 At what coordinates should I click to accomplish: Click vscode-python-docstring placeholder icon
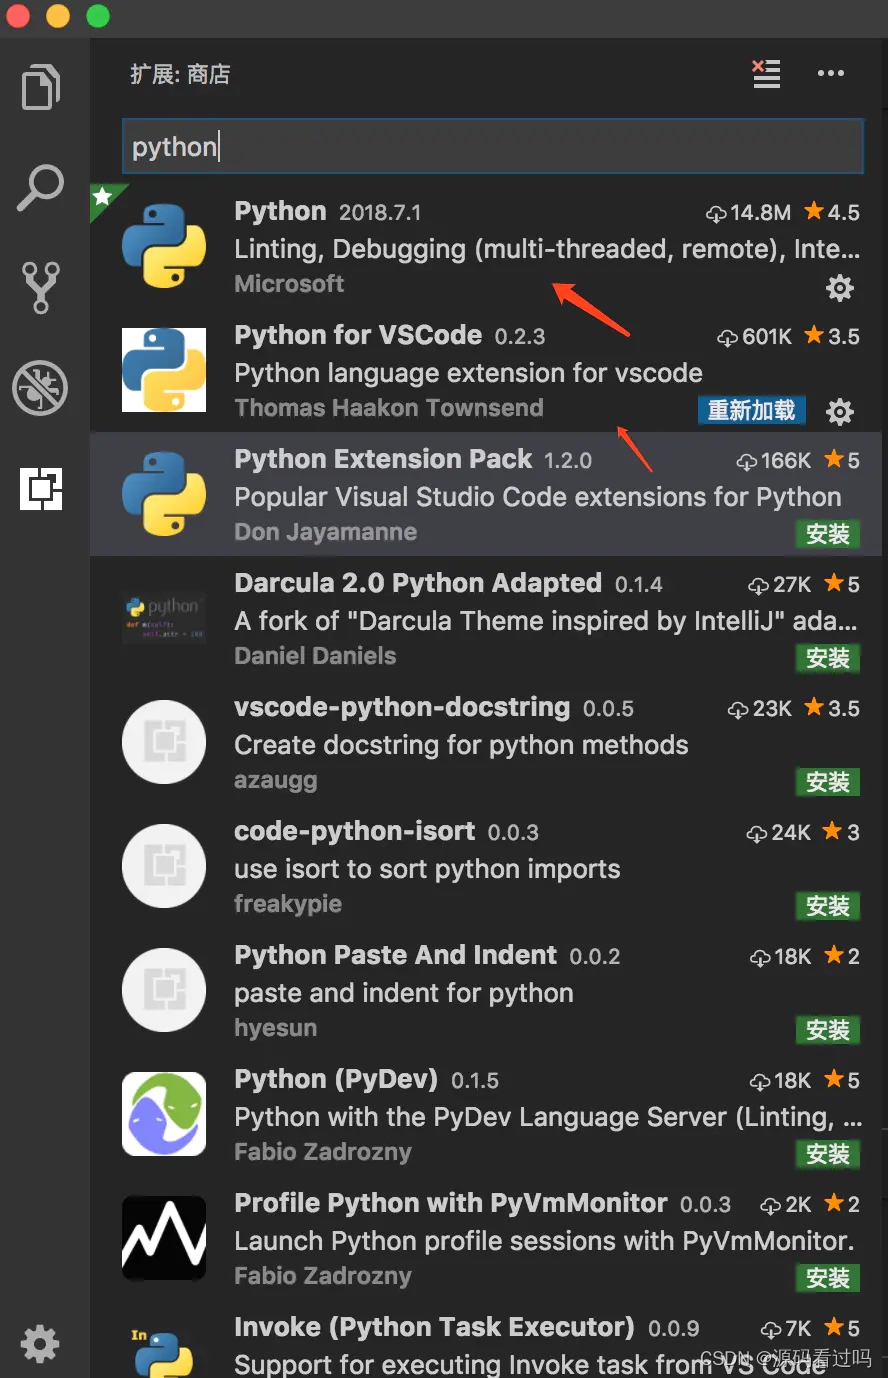point(164,742)
